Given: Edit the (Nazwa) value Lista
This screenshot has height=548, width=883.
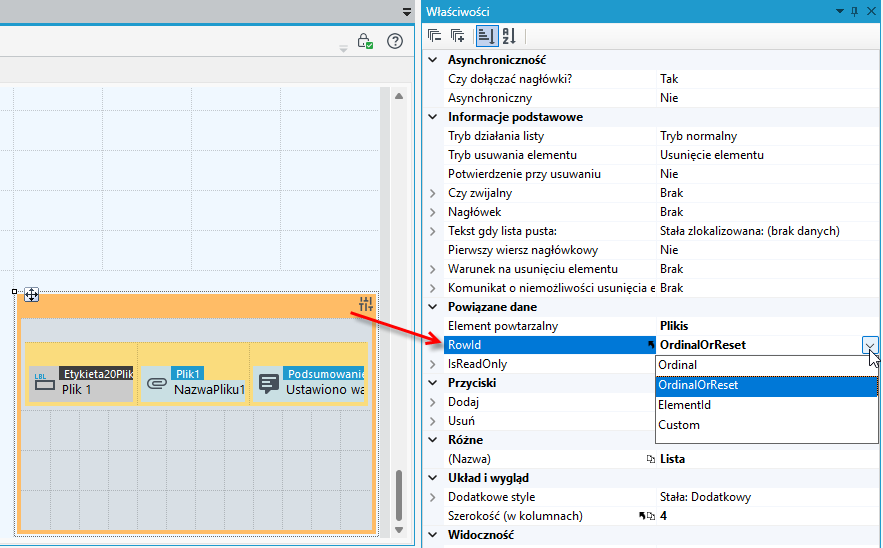Looking at the screenshot, I should pyautogui.click(x=672, y=459).
